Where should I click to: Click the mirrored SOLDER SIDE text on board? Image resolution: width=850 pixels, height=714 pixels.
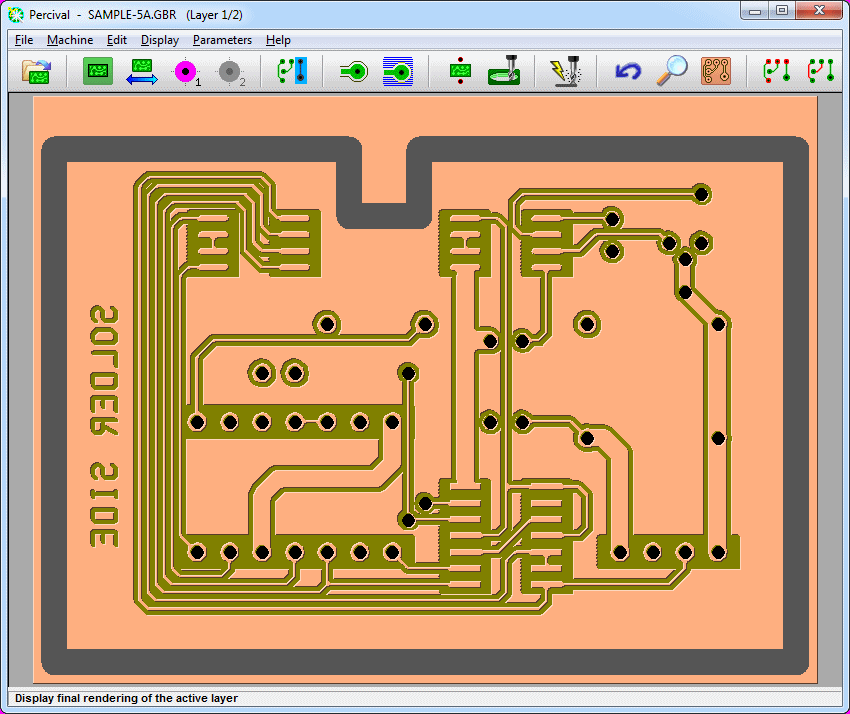pos(104,426)
